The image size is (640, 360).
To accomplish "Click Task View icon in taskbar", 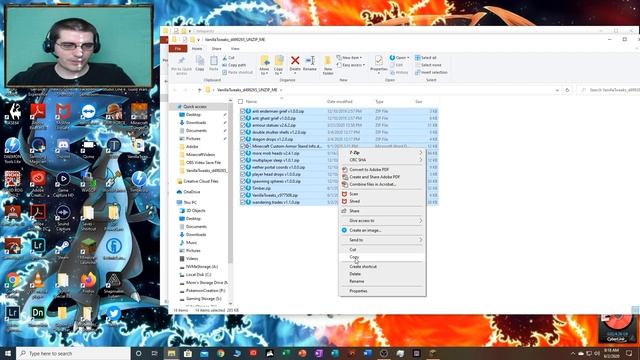I will 155,353.
